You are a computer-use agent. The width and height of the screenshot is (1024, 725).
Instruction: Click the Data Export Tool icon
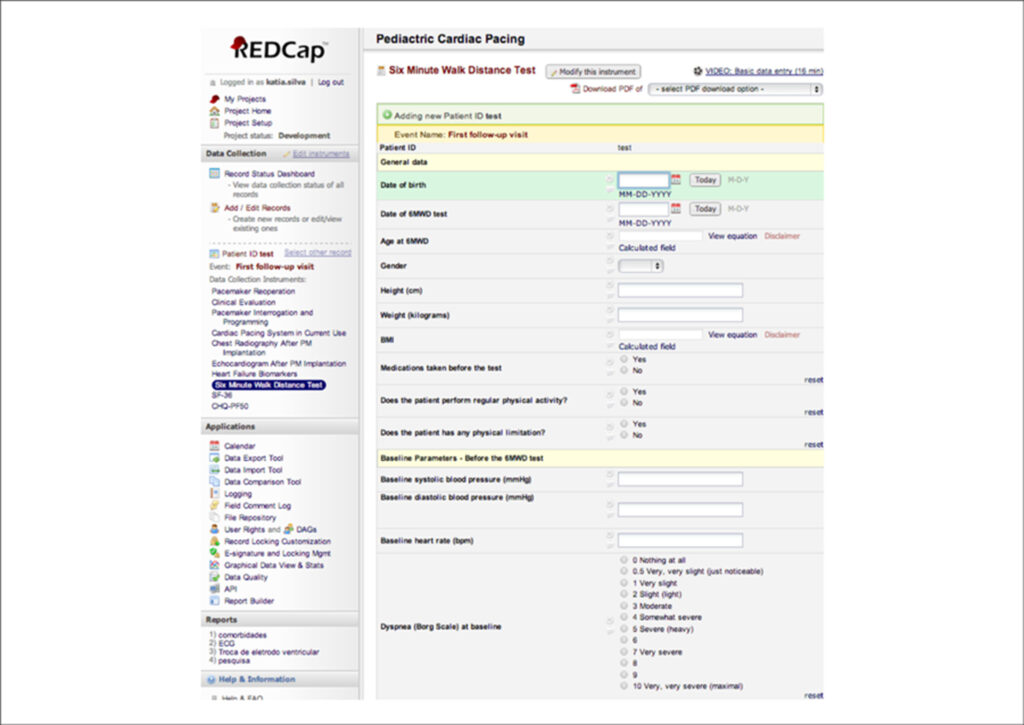click(x=214, y=458)
